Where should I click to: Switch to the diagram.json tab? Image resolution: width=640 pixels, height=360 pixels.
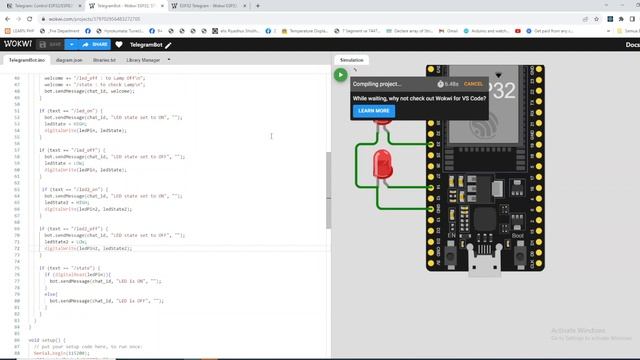click(69, 60)
